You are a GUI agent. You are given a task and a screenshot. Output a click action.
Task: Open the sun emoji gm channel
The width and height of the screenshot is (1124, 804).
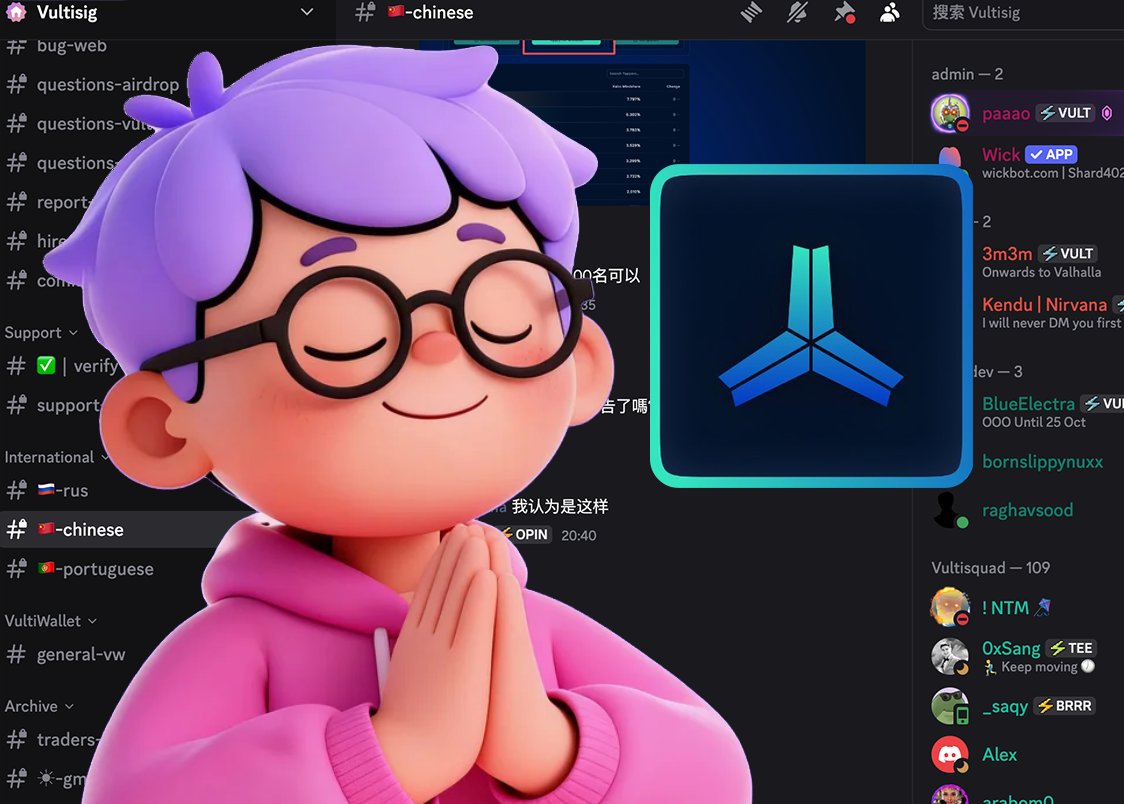pyautogui.click(x=61, y=779)
